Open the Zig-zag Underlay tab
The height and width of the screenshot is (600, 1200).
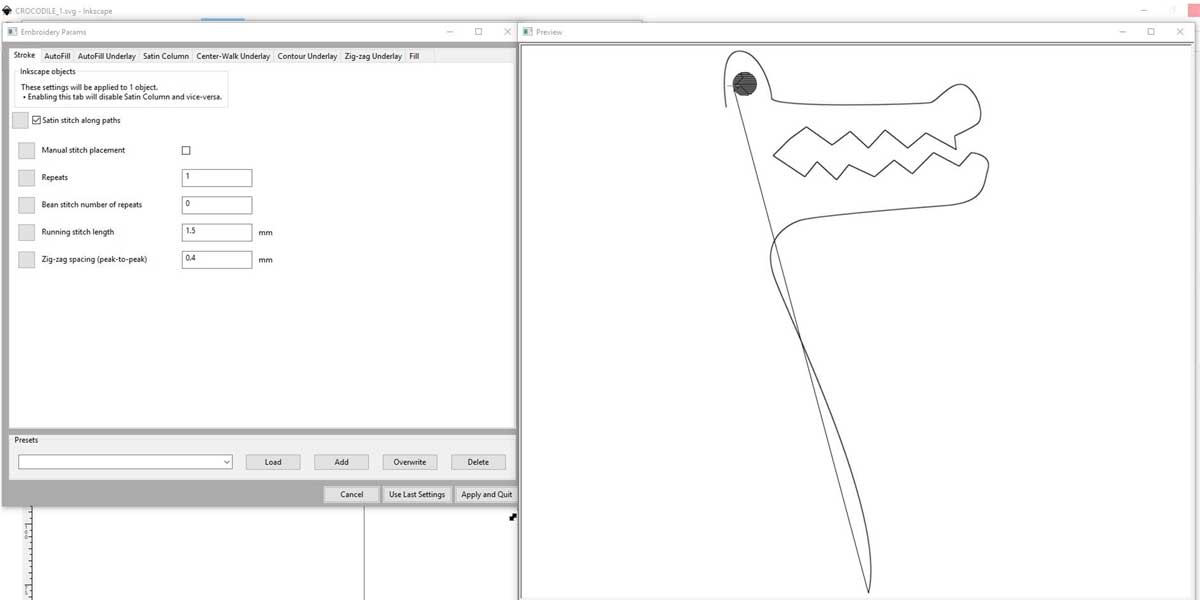point(373,56)
